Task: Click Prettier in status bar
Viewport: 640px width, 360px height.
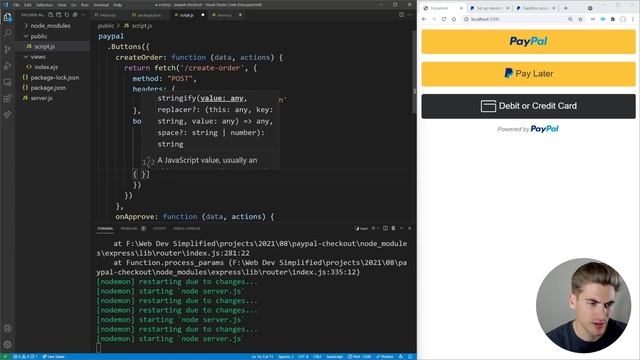Action: pos(386,357)
